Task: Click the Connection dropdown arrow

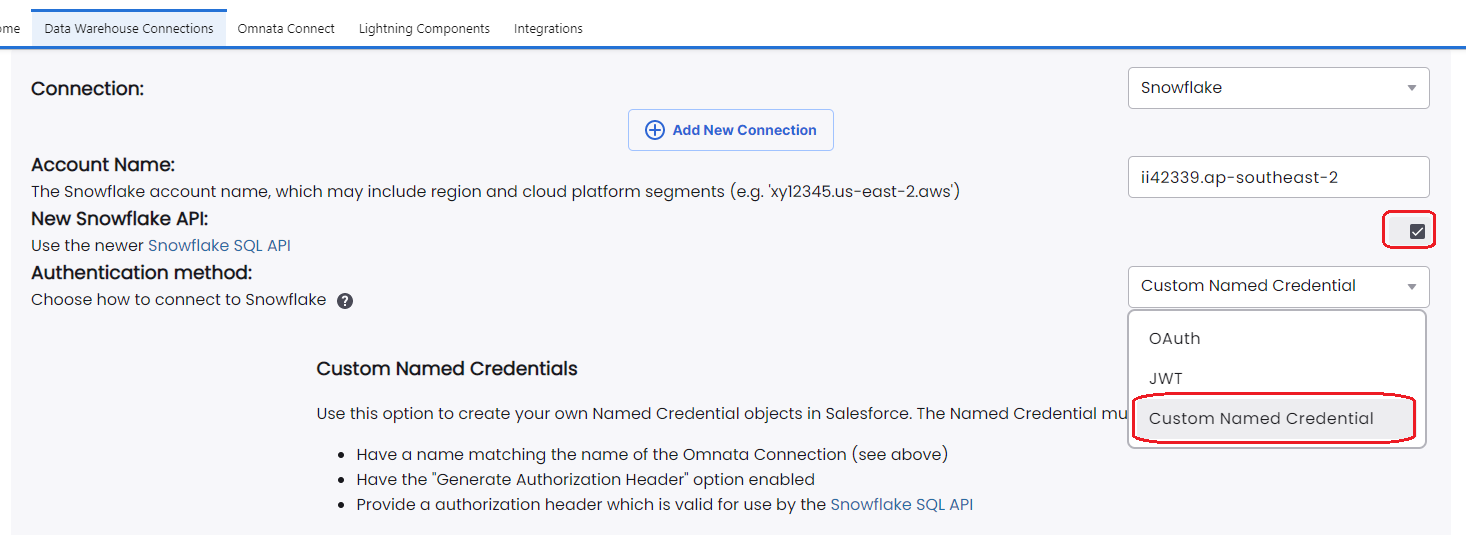Action: point(1411,88)
